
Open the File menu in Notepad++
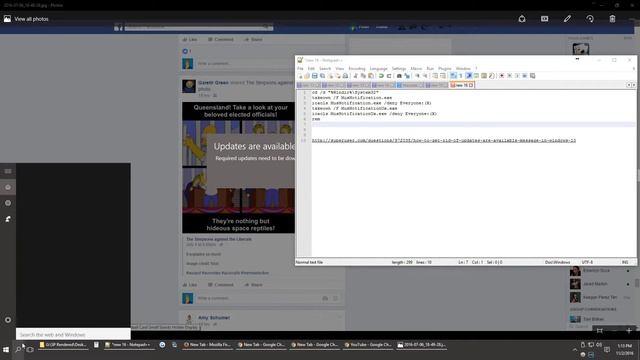pyautogui.click(x=300, y=69)
